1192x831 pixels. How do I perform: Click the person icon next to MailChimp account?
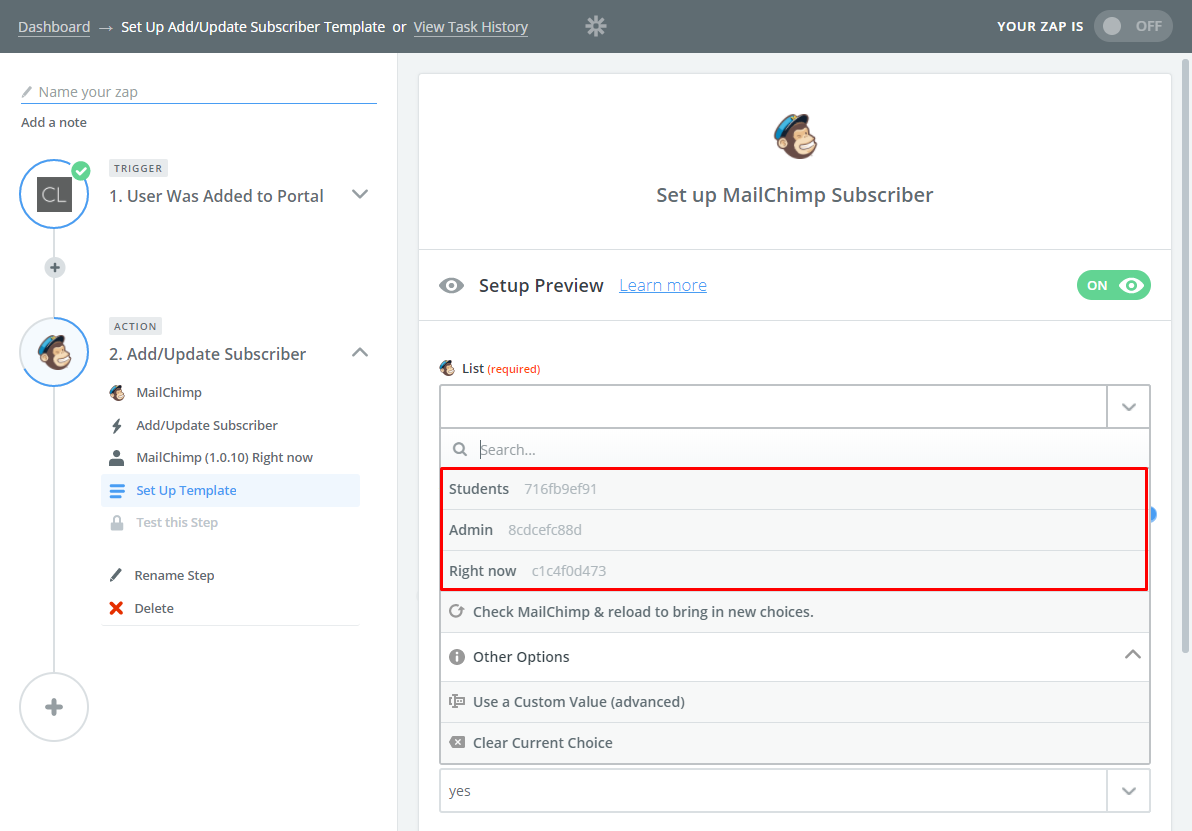pos(116,458)
